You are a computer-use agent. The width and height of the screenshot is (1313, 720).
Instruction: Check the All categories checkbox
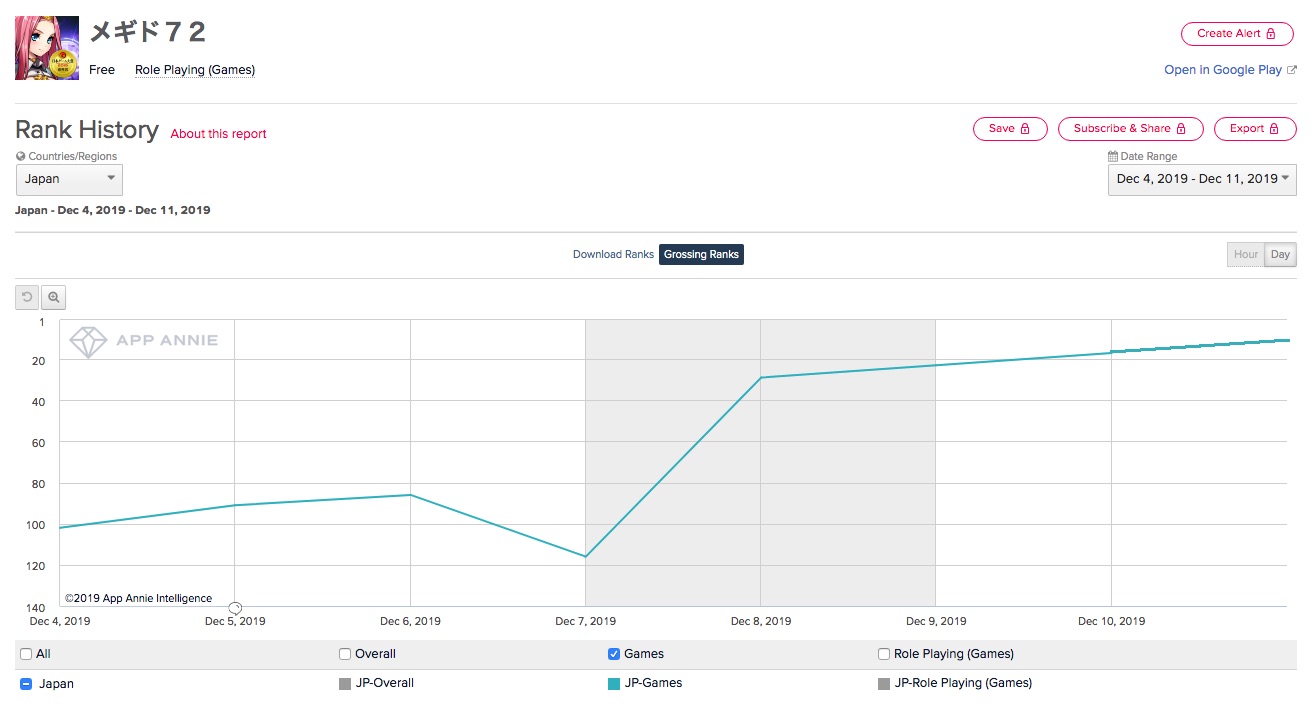pyautogui.click(x=26, y=654)
